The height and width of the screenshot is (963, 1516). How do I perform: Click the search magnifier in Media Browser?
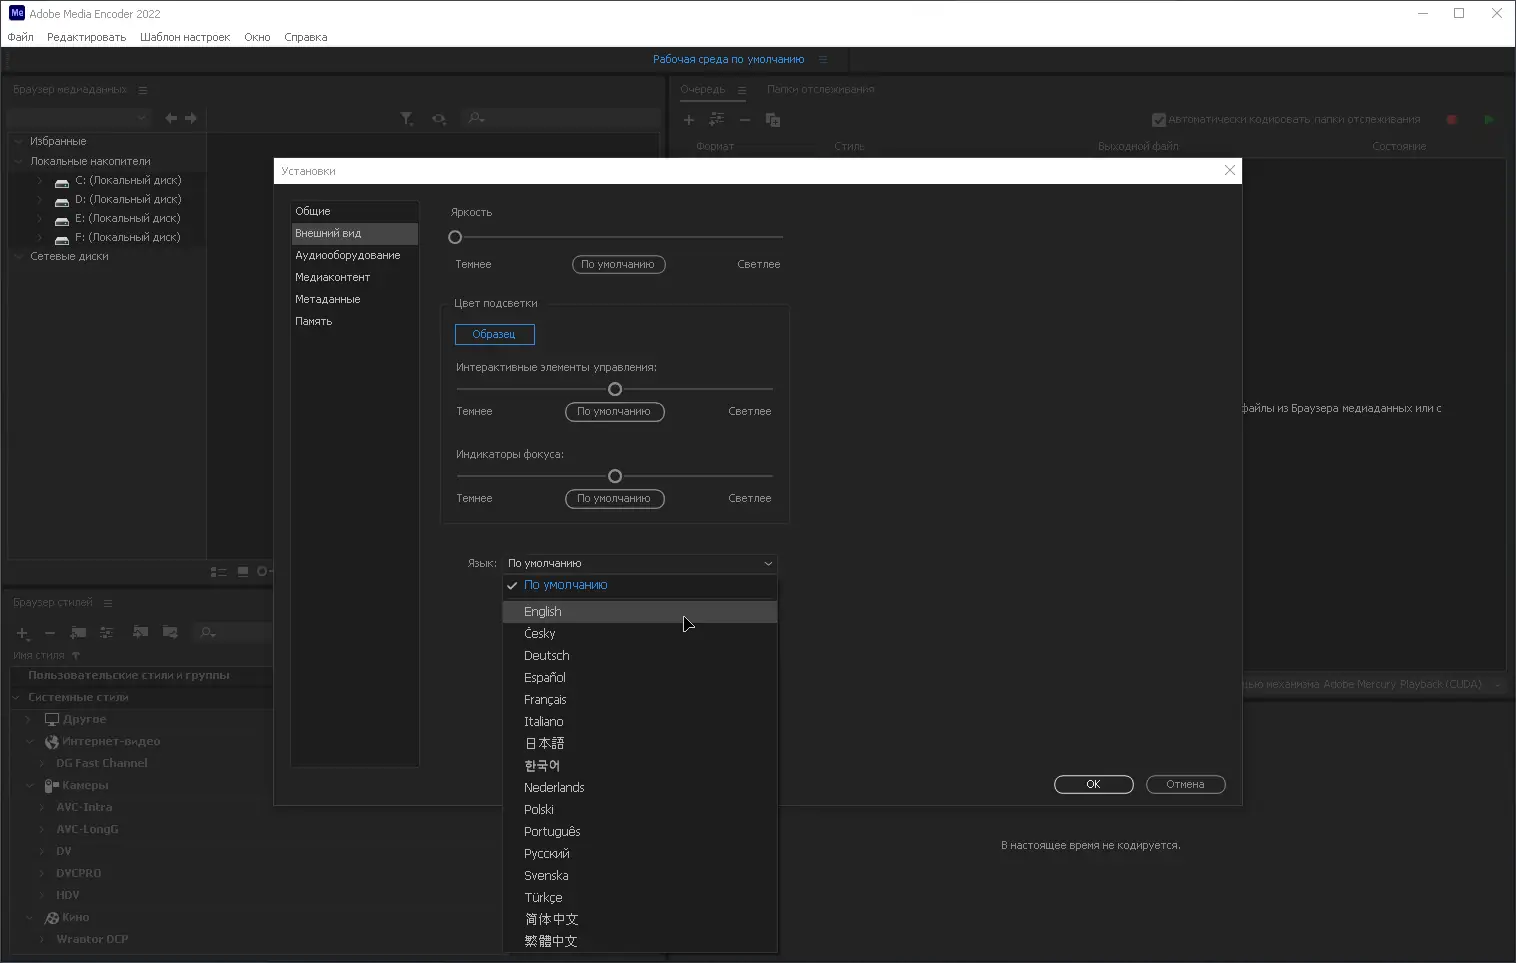coord(476,118)
